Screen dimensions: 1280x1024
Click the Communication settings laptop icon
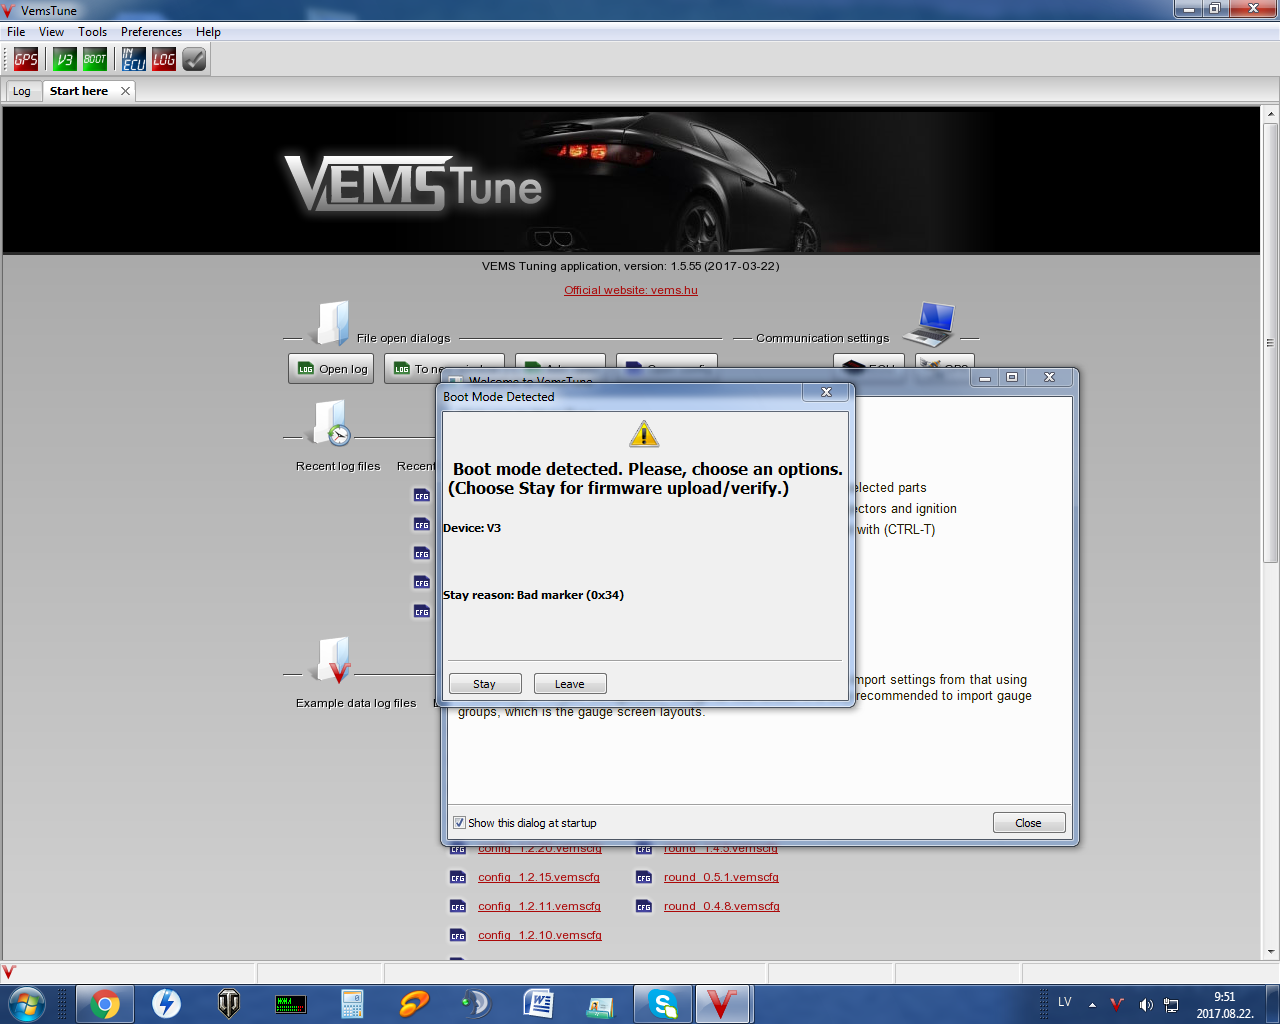click(x=930, y=323)
